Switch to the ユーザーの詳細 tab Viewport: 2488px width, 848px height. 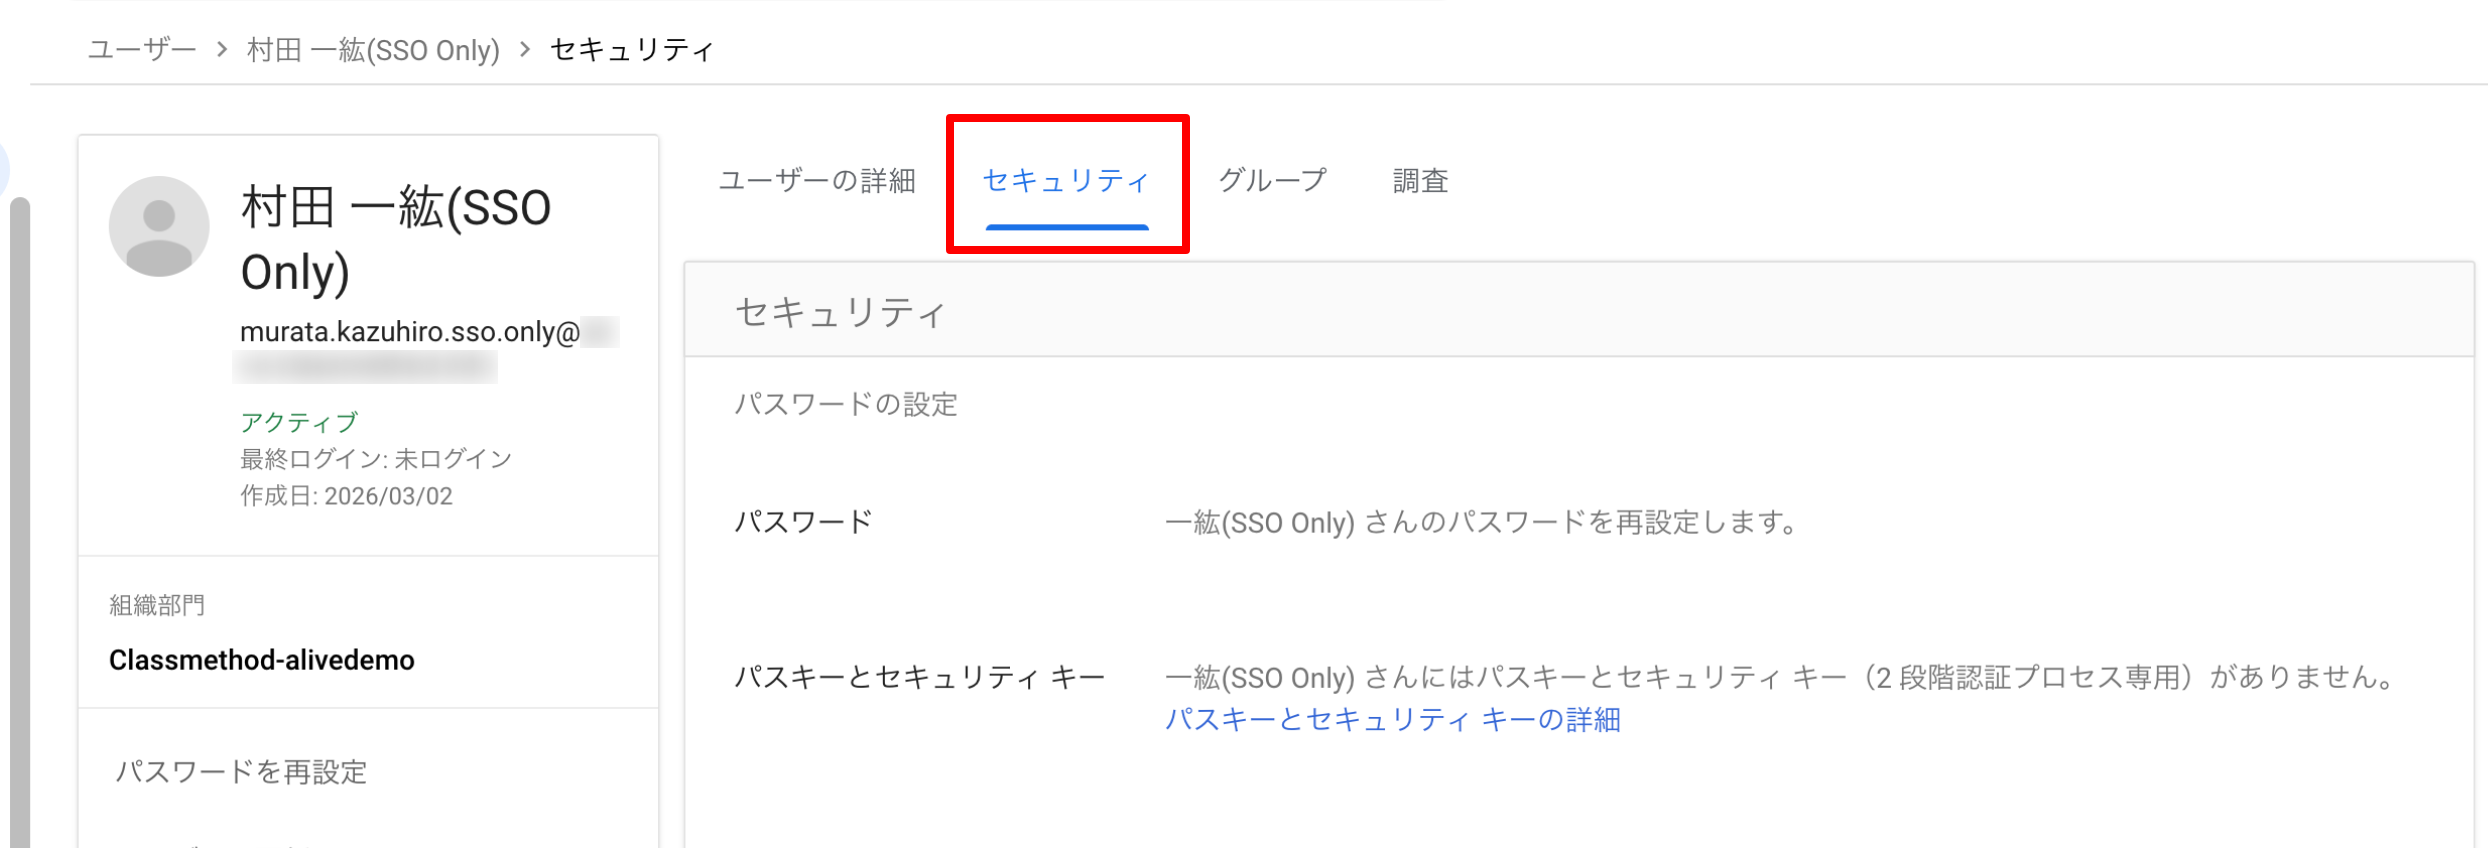point(817,181)
